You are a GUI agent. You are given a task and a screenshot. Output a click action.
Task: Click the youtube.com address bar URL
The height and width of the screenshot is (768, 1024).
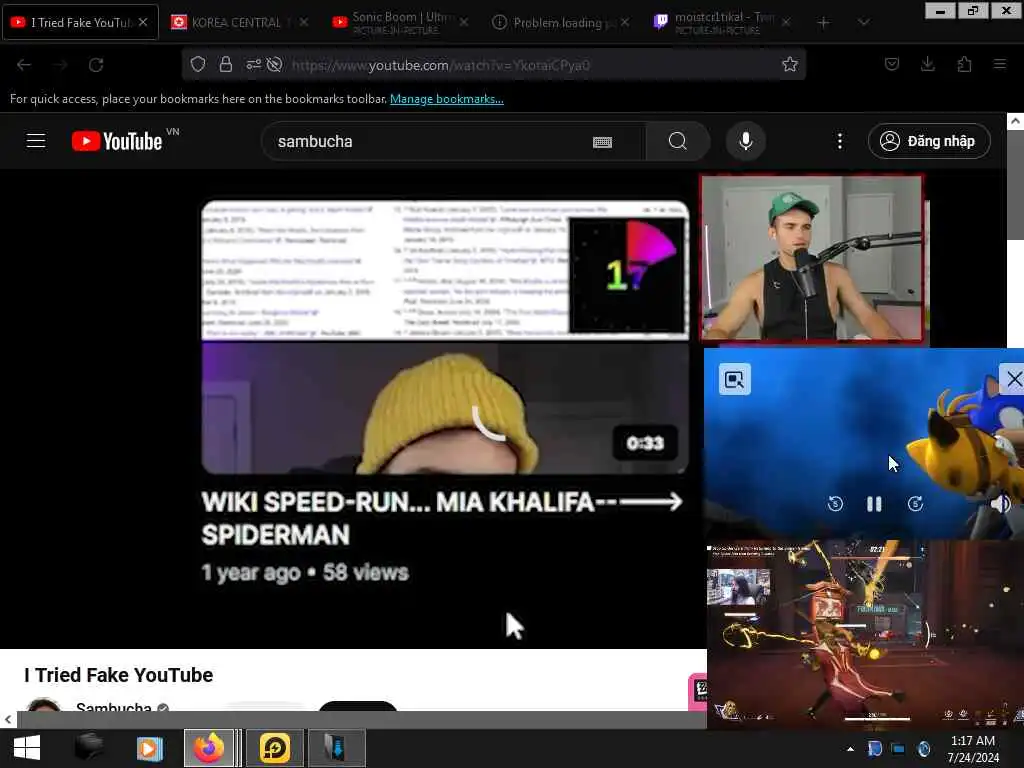441,65
